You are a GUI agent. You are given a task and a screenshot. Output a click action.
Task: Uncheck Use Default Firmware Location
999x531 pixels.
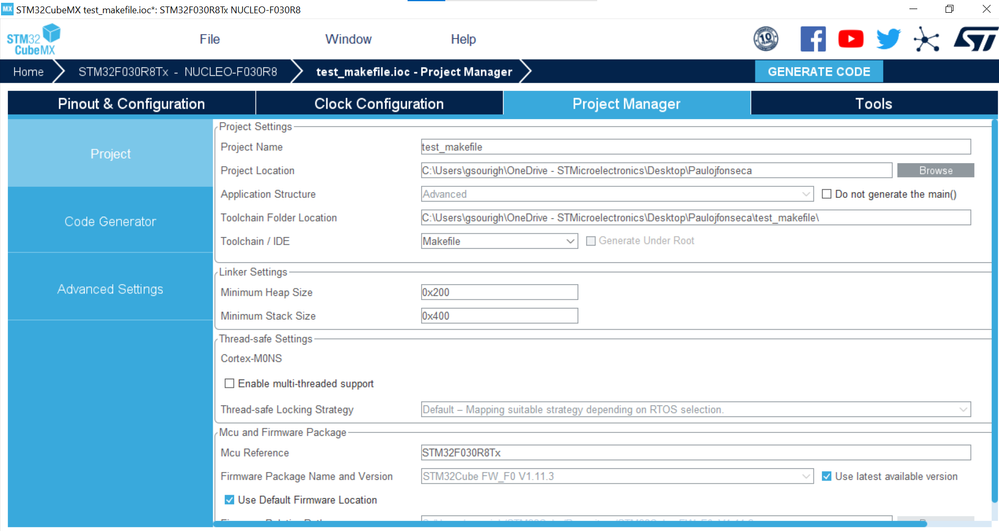tap(229, 500)
